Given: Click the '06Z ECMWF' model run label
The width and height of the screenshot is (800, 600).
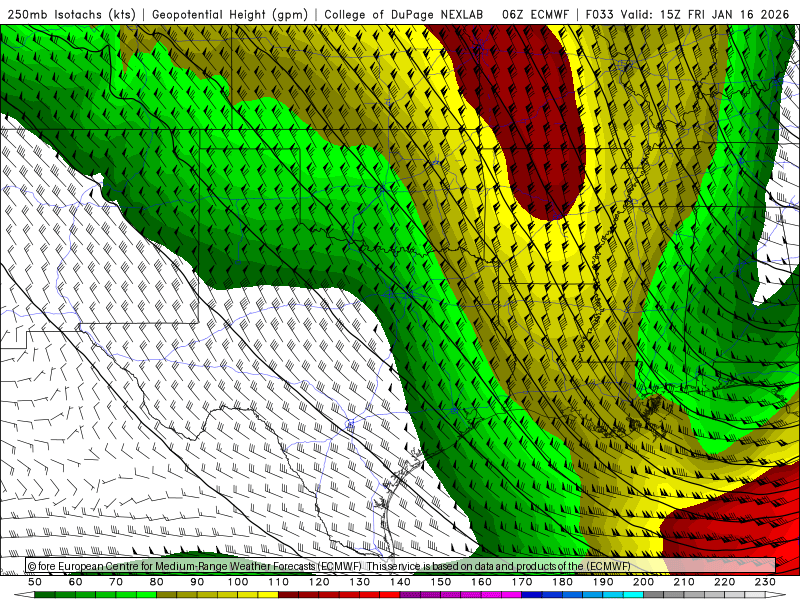Looking at the screenshot, I should tap(535, 14).
